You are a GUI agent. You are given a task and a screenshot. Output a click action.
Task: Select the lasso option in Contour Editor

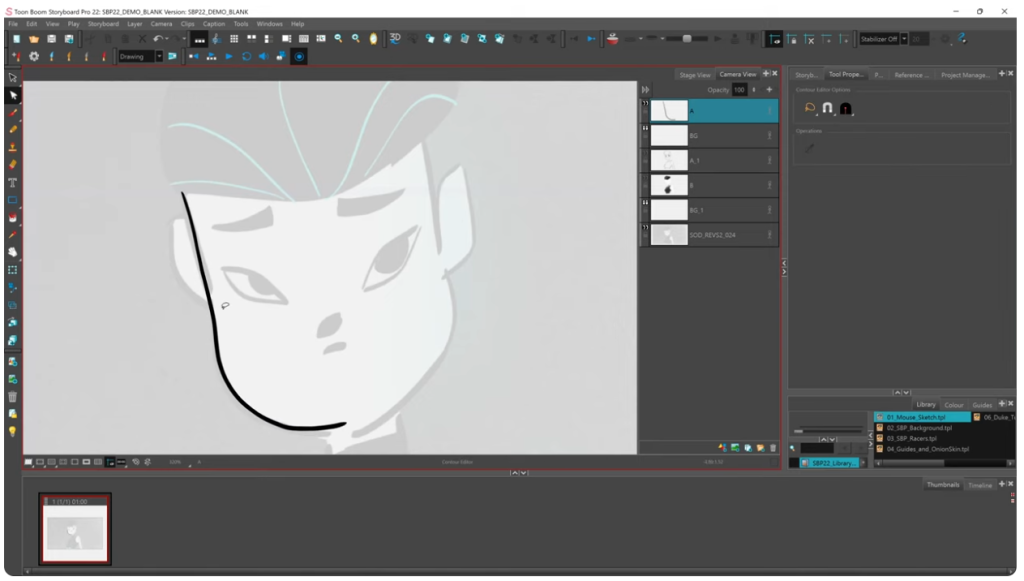coord(810,108)
